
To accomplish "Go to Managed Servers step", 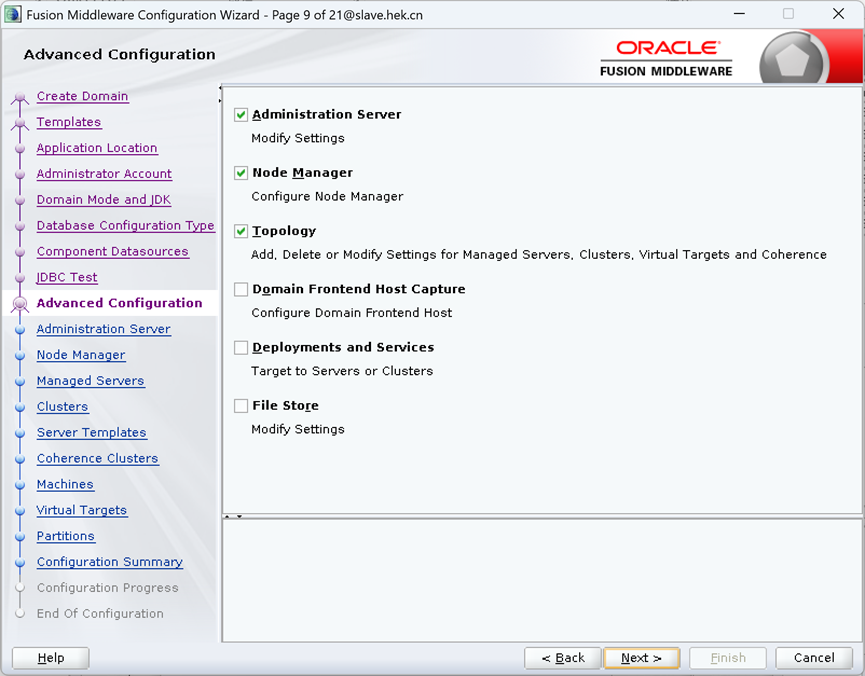I will coord(90,381).
